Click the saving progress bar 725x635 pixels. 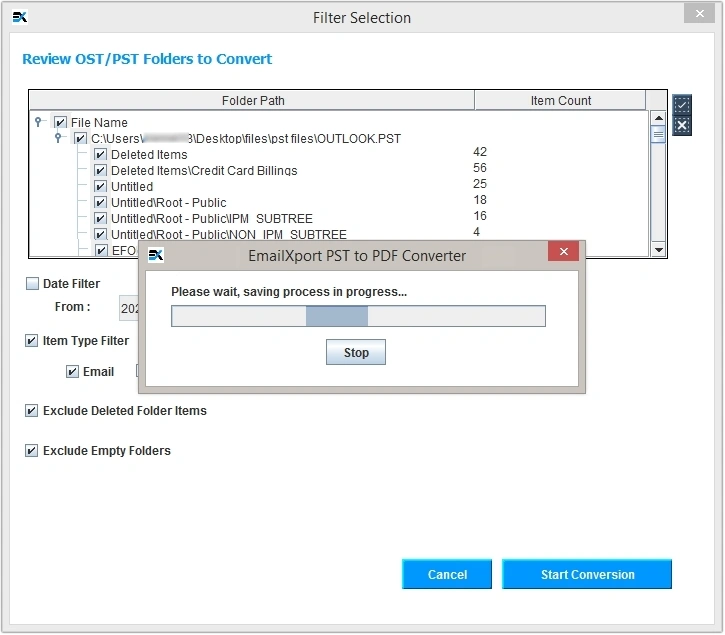(358, 316)
